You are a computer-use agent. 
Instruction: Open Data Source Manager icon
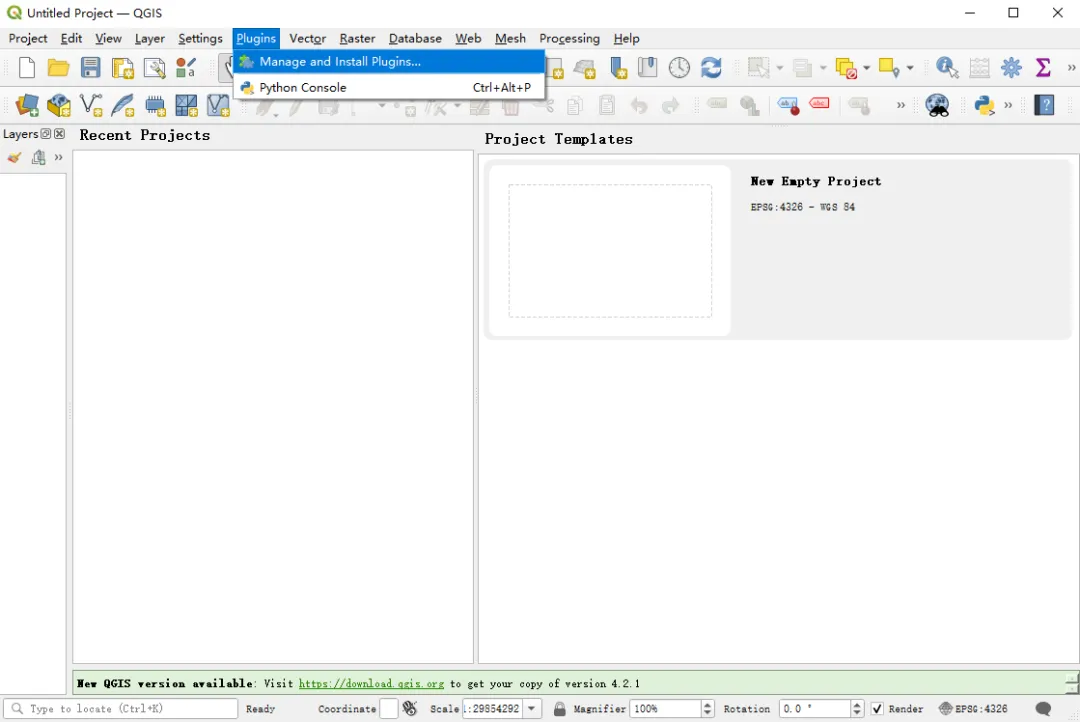pos(27,105)
